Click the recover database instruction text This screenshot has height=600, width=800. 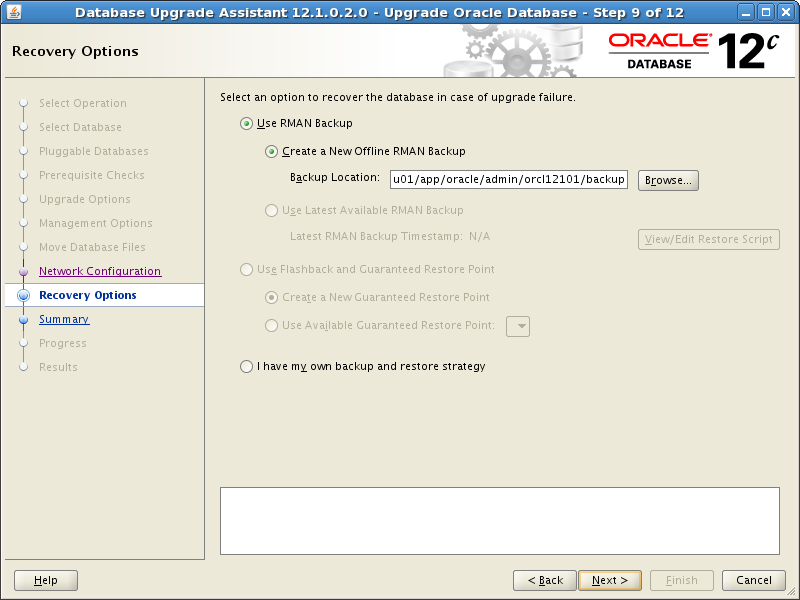pyautogui.click(x=398, y=97)
